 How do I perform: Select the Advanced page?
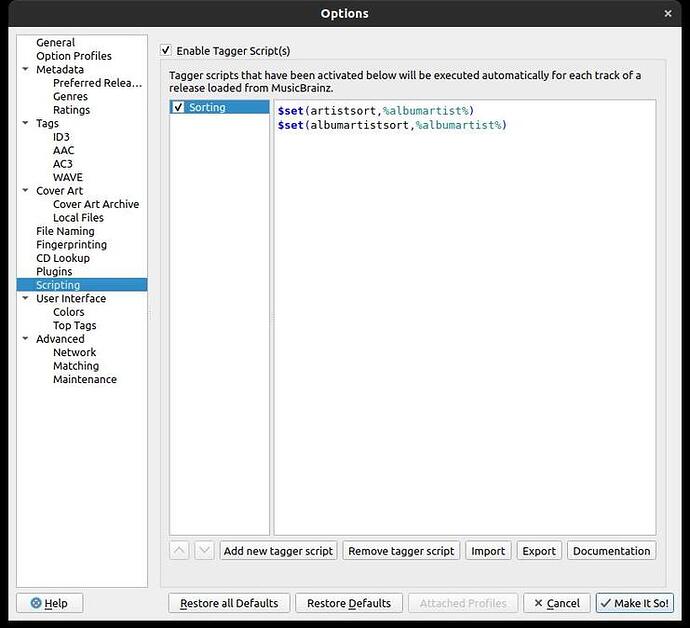click(x=60, y=339)
